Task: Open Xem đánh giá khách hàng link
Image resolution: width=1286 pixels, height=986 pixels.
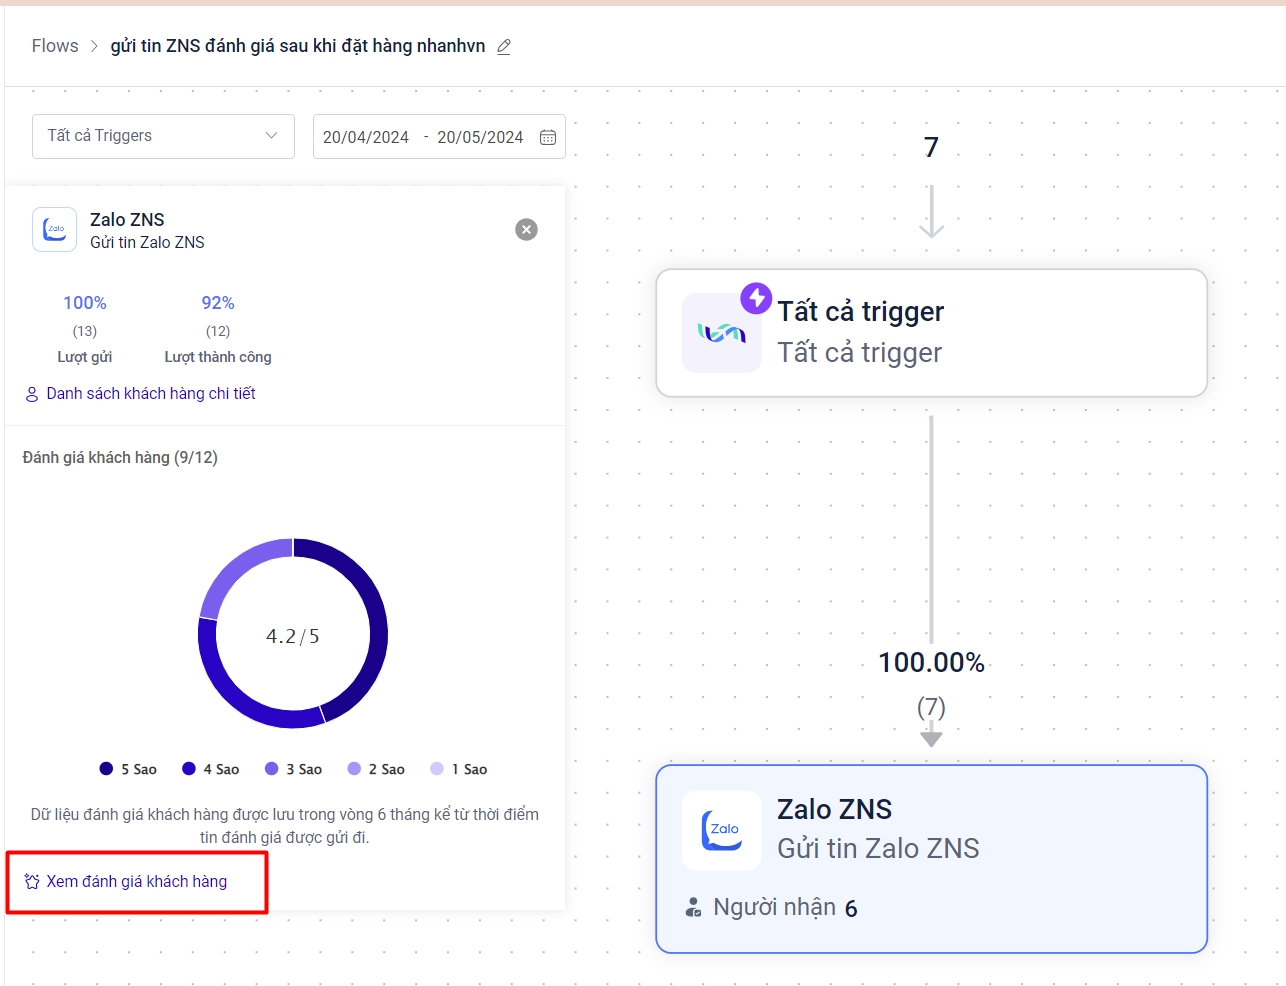Action: point(136,881)
